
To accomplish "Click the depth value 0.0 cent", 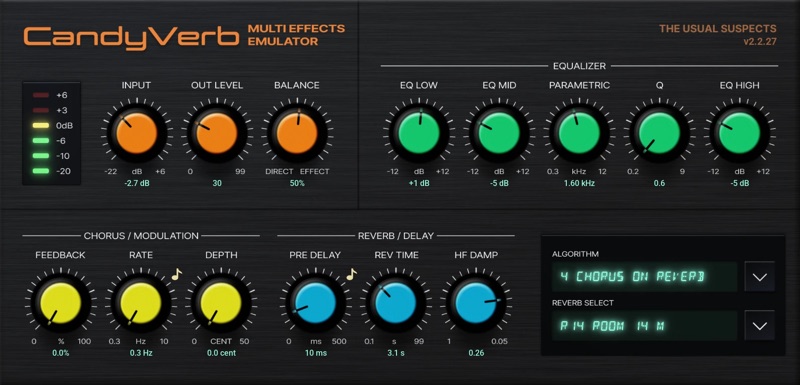I will [x=221, y=352].
